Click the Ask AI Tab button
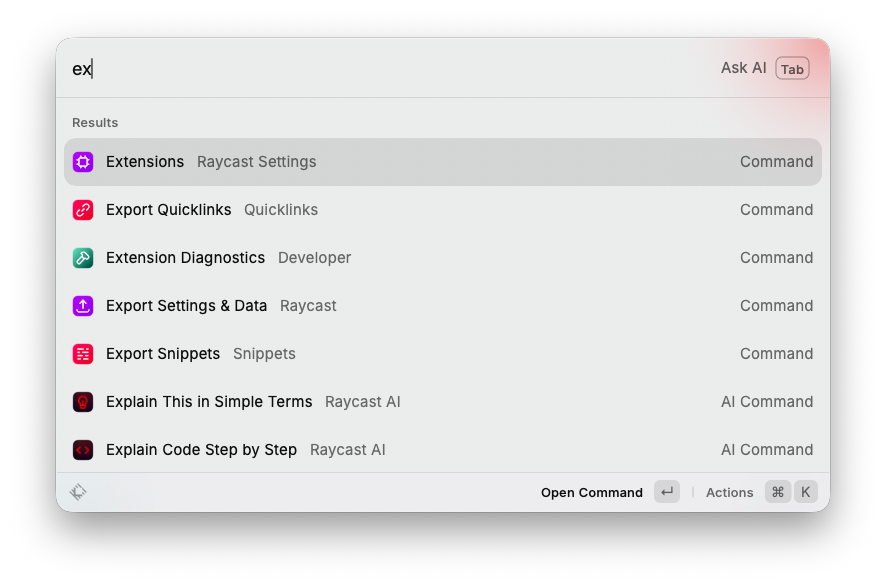The width and height of the screenshot is (886, 586). click(765, 68)
